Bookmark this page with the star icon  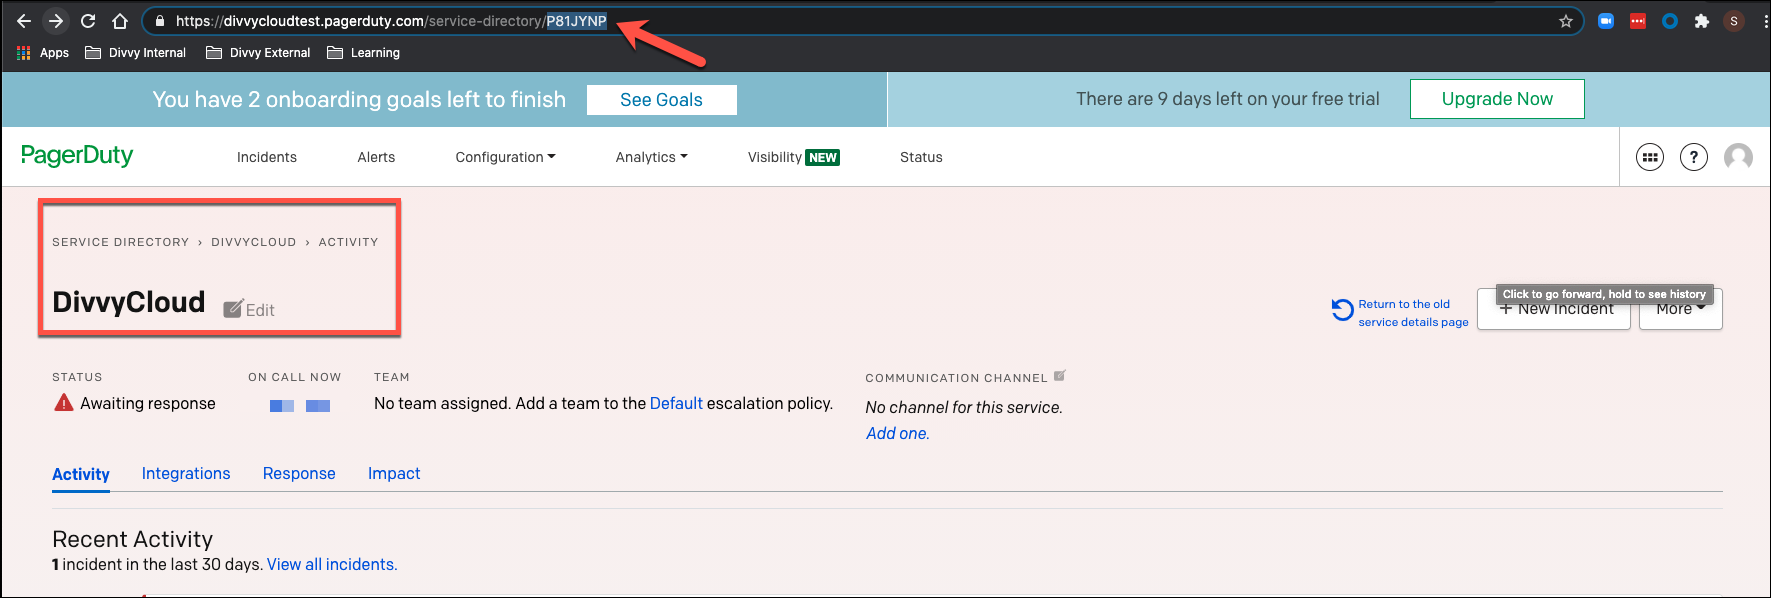point(1566,21)
